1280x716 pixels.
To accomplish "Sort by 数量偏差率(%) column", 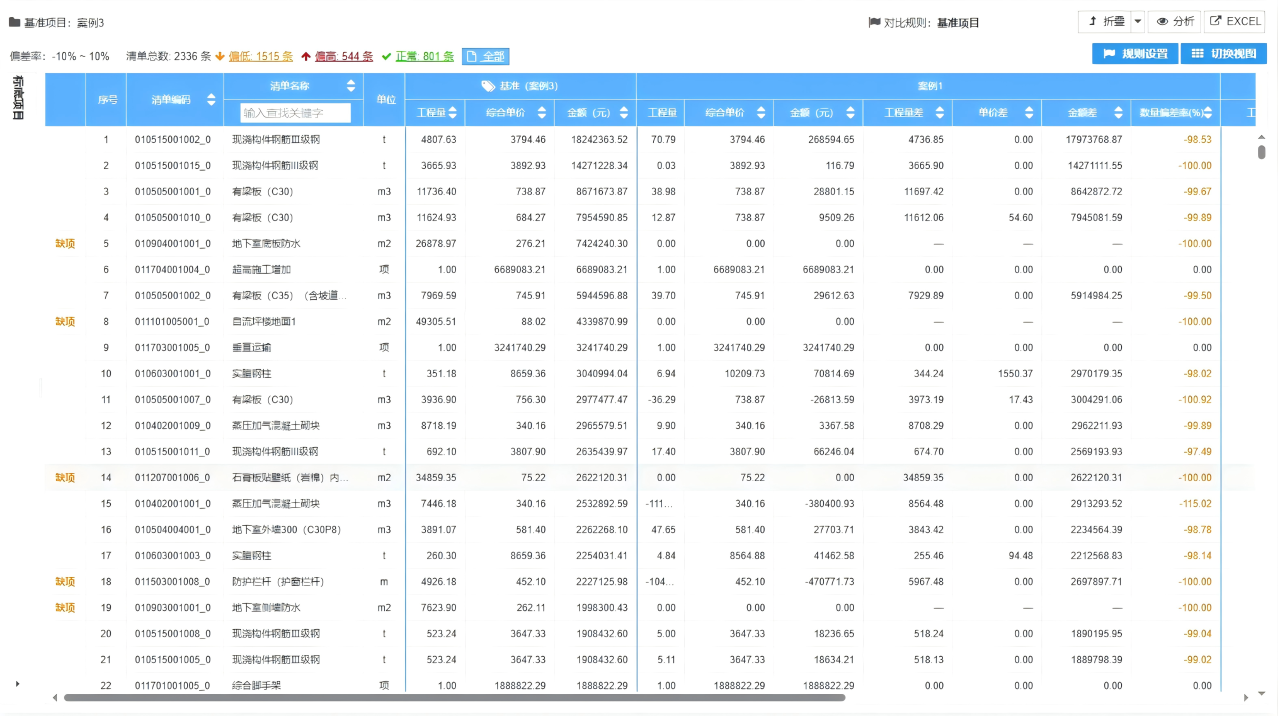I will click(1208, 113).
